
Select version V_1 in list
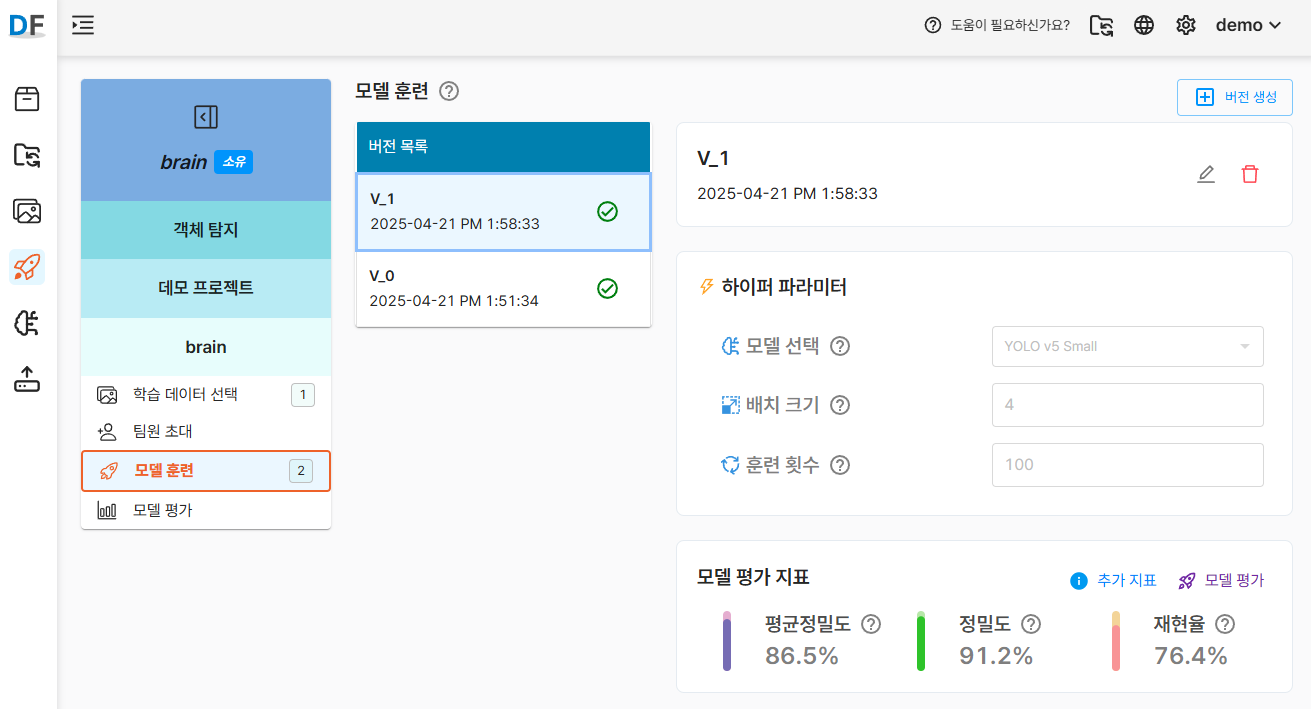coord(503,211)
